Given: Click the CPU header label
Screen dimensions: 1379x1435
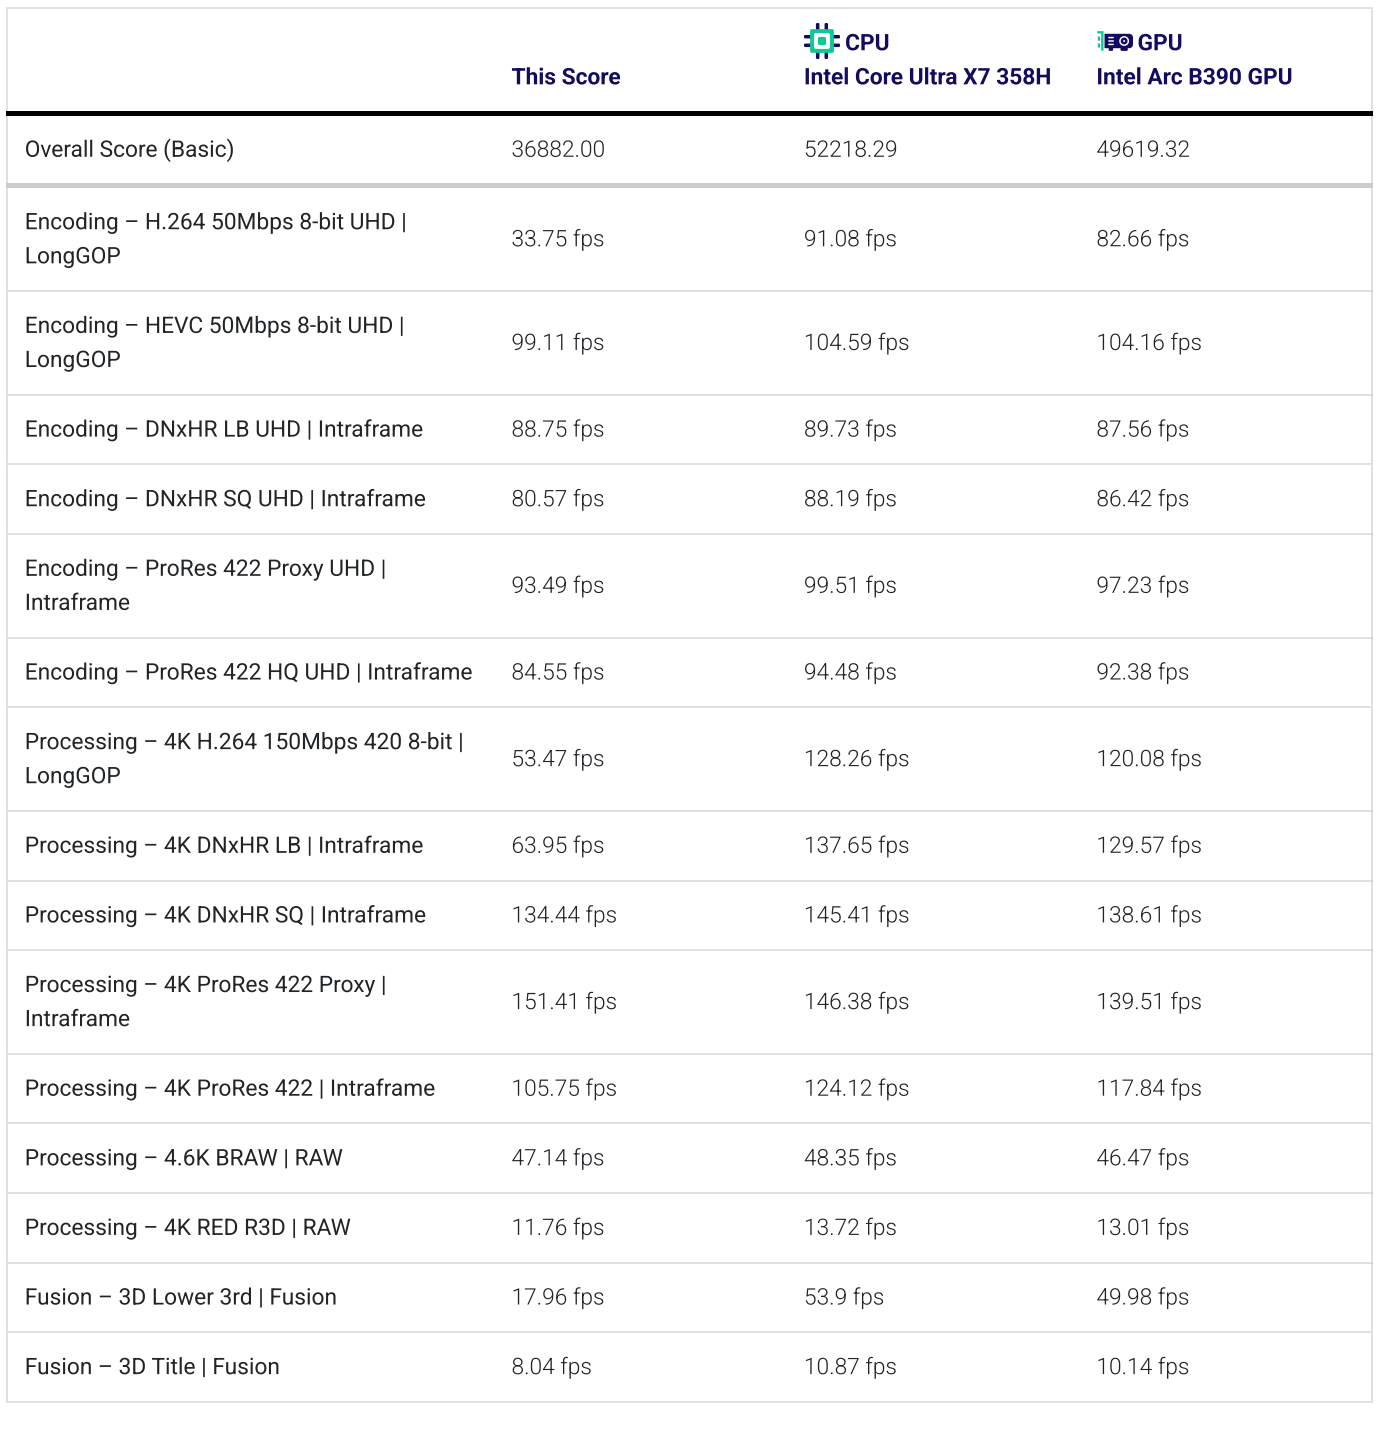Looking at the screenshot, I should pos(866,42).
